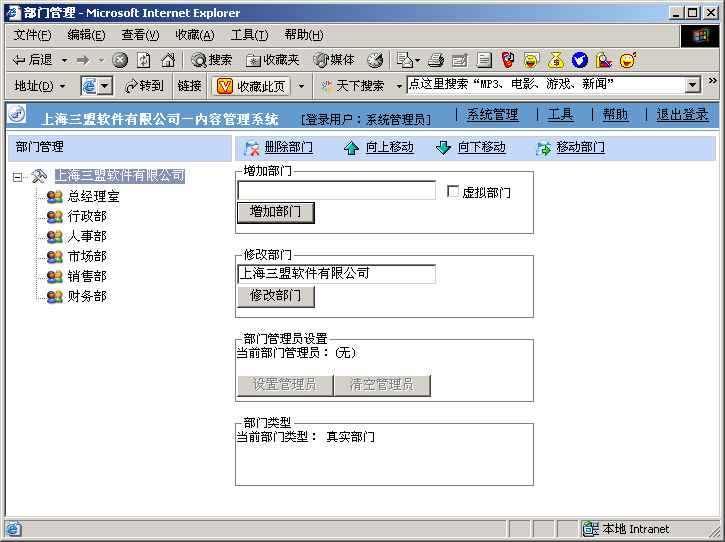The height and width of the screenshot is (542, 725).
Task: Click the laughing face plugin icon
Action: 531,60
